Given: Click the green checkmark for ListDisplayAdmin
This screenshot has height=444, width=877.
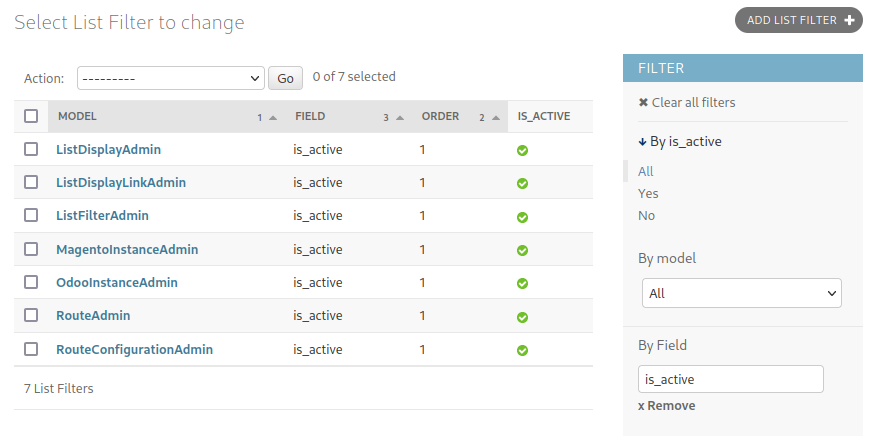Looking at the screenshot, I should click(522, 150).
